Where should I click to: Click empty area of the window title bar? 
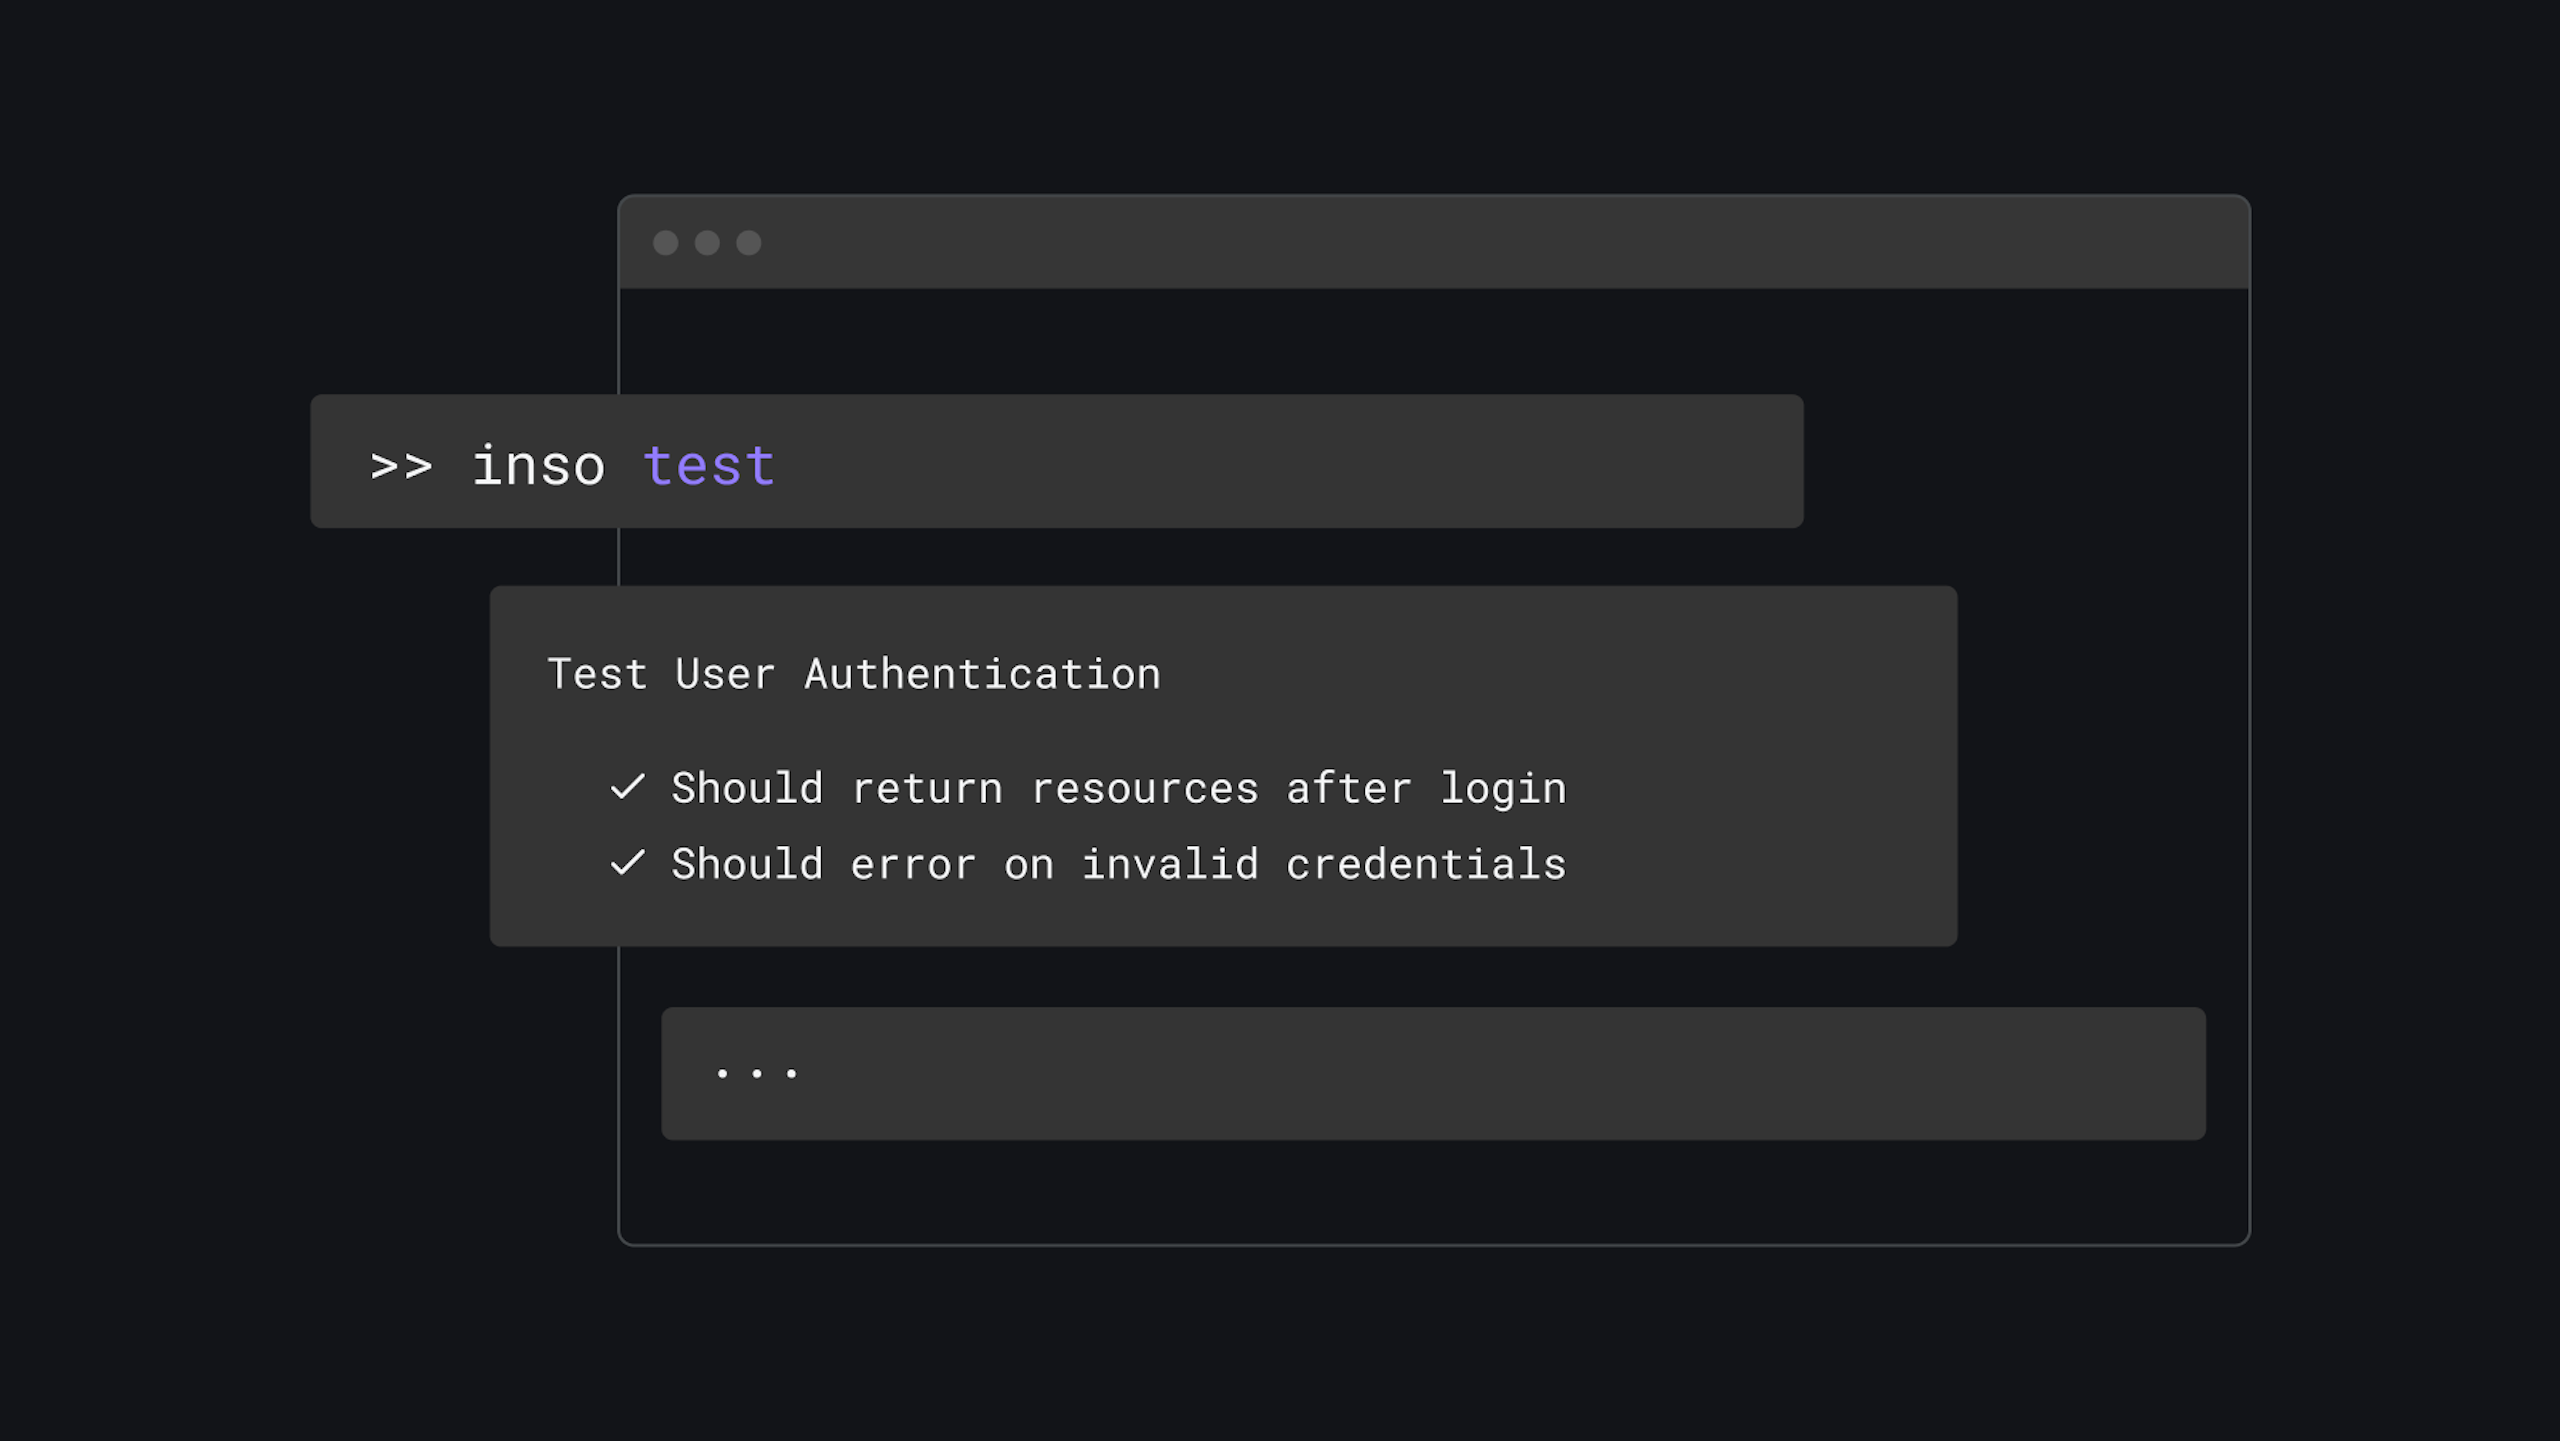pyautogui.click(x=1500, y=243)
